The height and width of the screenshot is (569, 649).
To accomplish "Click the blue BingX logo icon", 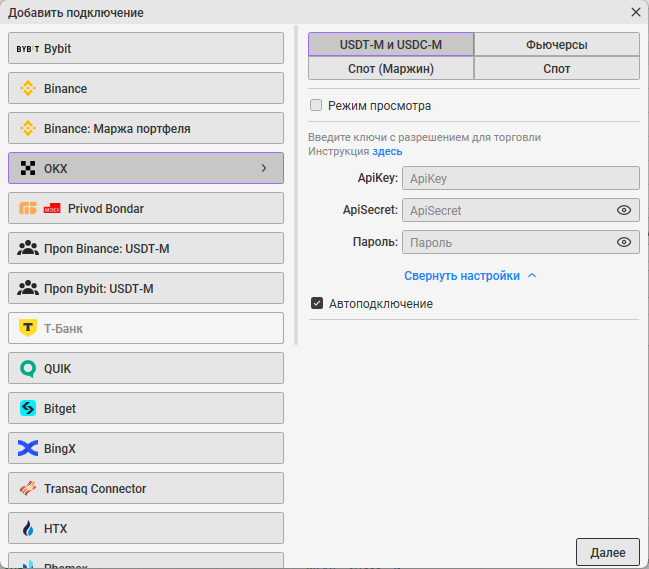I will 28,448.
